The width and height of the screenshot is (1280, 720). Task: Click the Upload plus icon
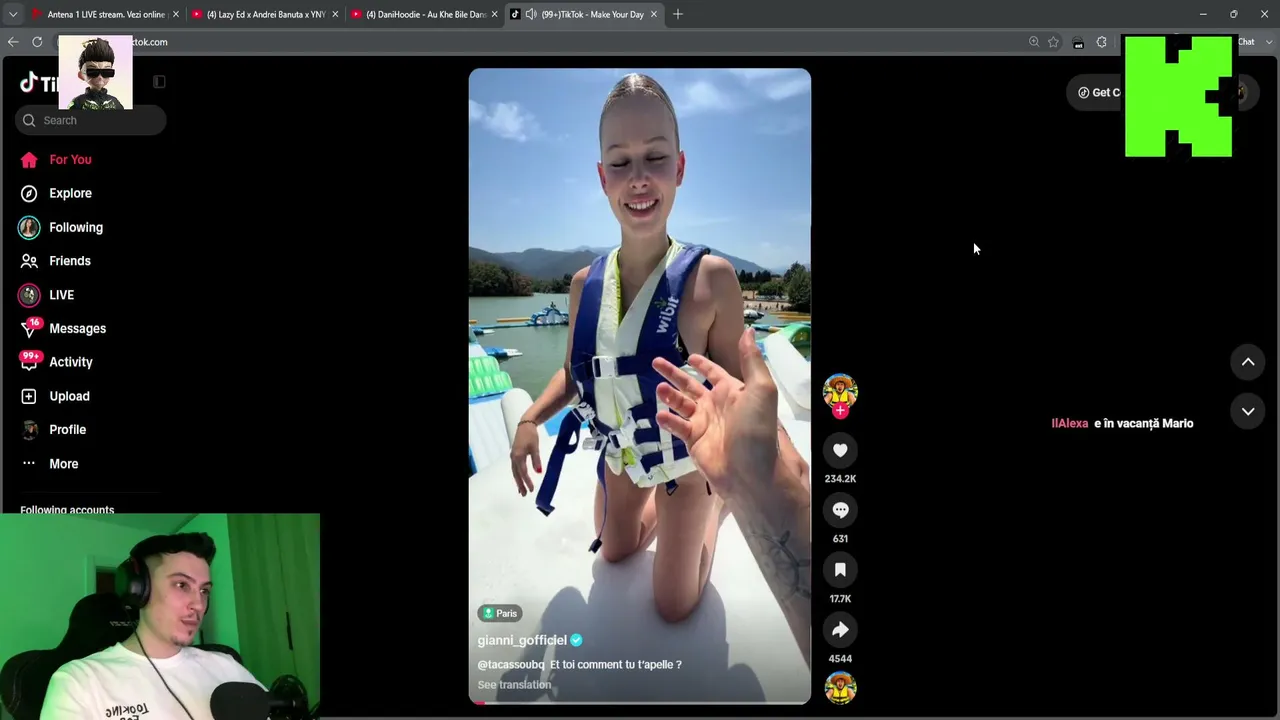coord(29,396)
